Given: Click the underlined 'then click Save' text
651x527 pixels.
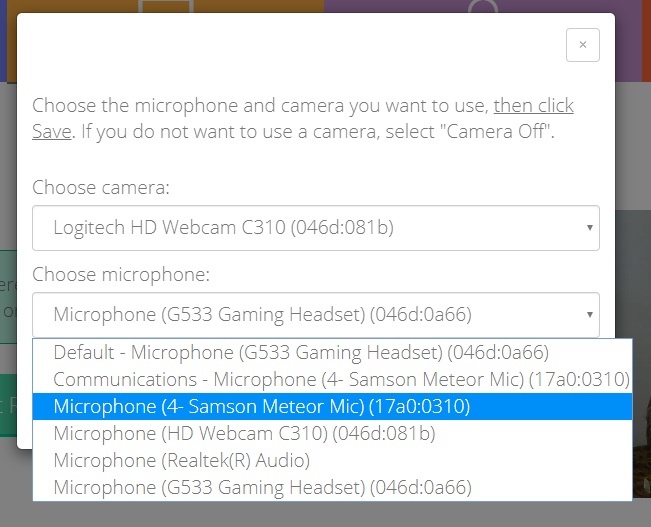Looking at the screenshot, I should pyautogui.click(x=534, y=106).
